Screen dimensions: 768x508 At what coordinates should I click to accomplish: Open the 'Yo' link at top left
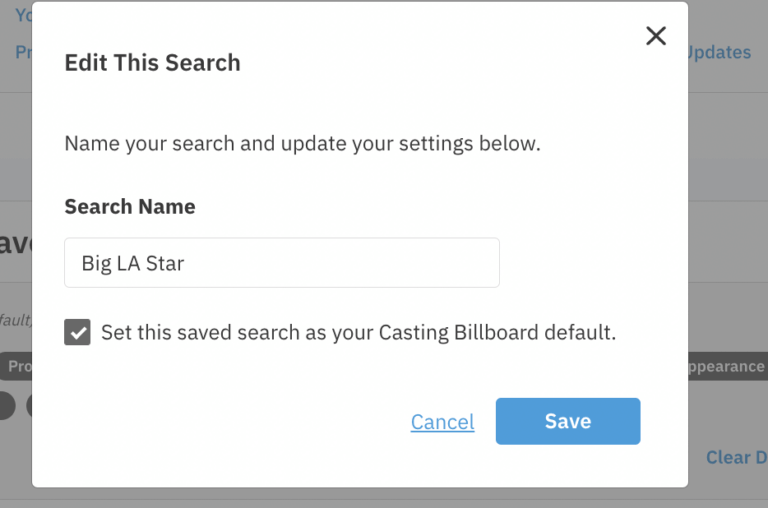pos(24,15)
